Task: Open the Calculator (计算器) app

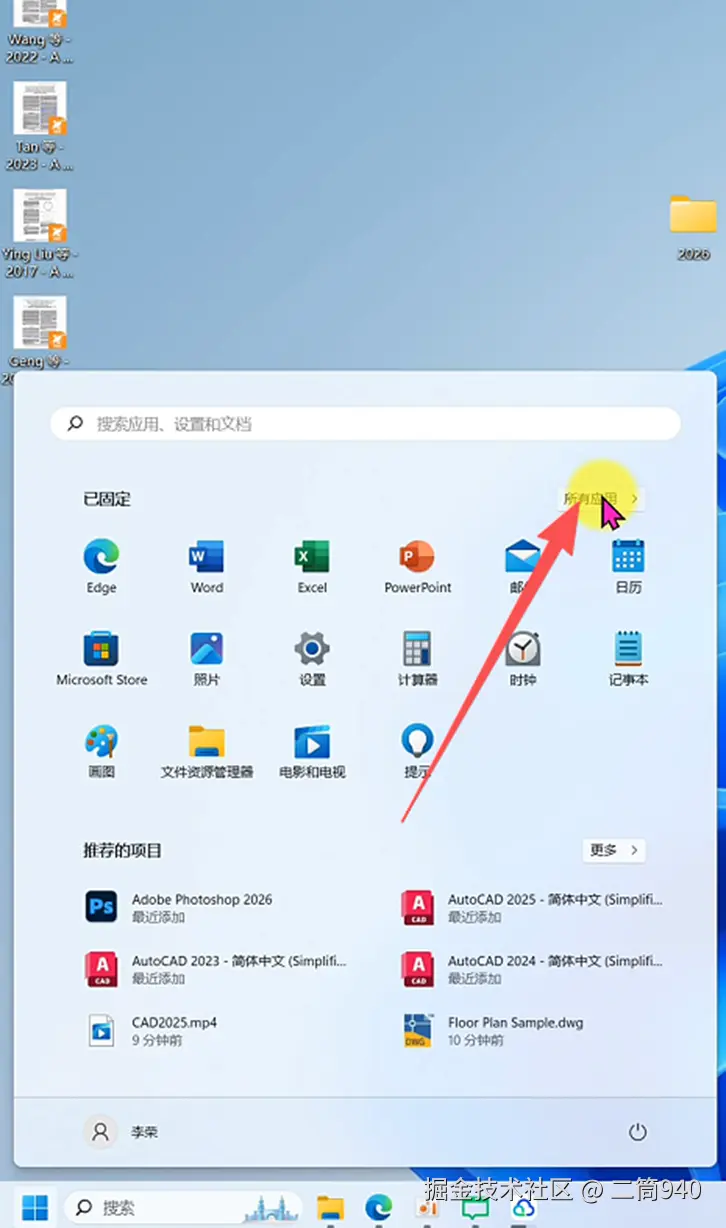Action: pyautogui.click(x=417, y=657)
